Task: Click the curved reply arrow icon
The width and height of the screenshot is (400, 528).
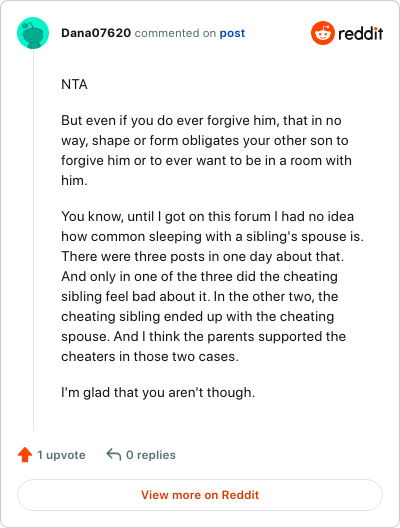Action: pyautogui.click(x=114, y=455)
